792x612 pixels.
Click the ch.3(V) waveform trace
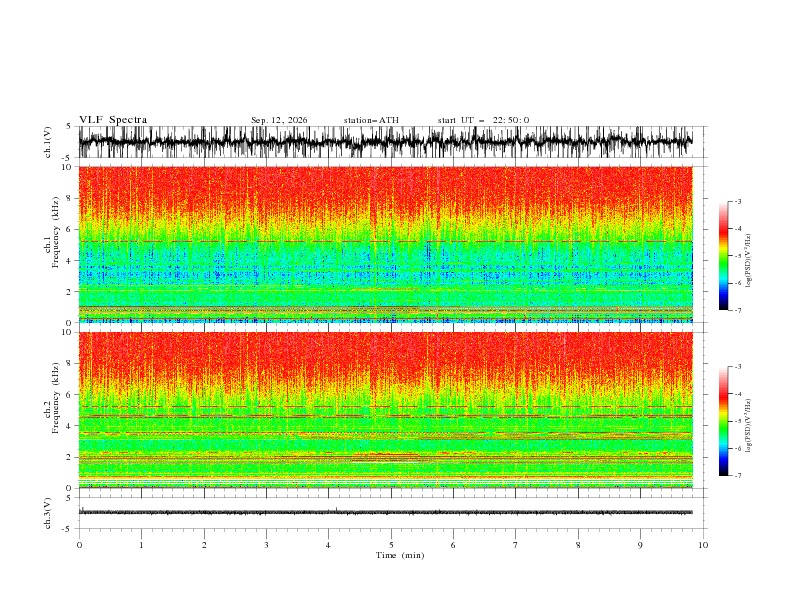tap(385, 513)
